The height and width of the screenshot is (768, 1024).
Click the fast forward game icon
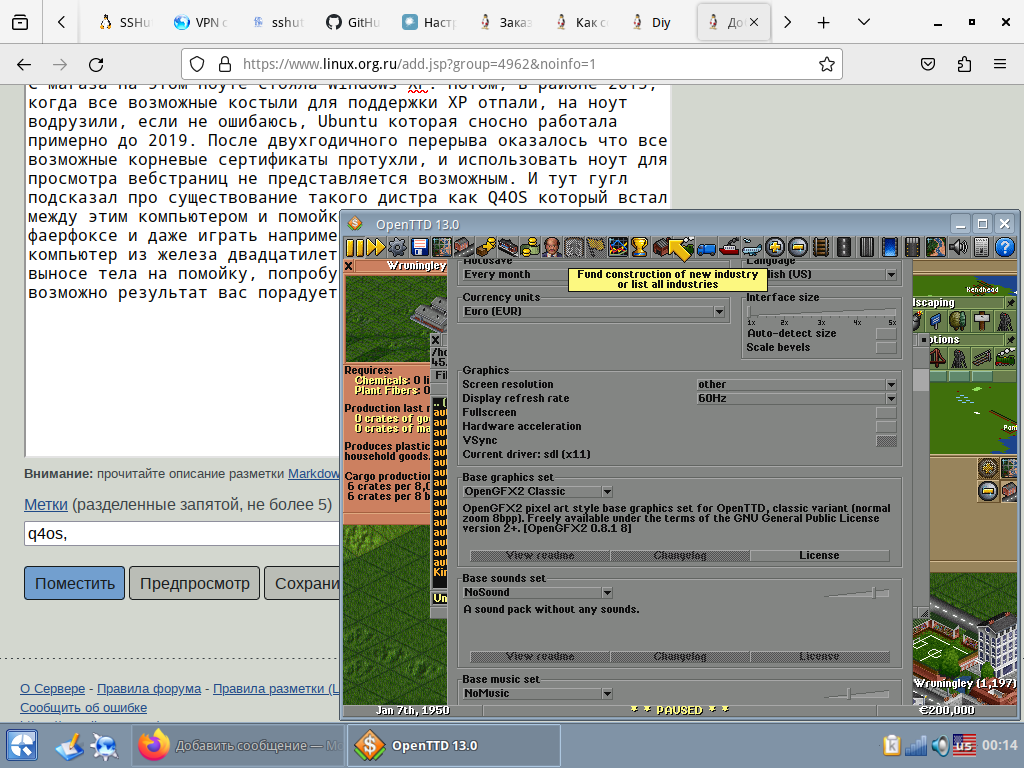376,248
